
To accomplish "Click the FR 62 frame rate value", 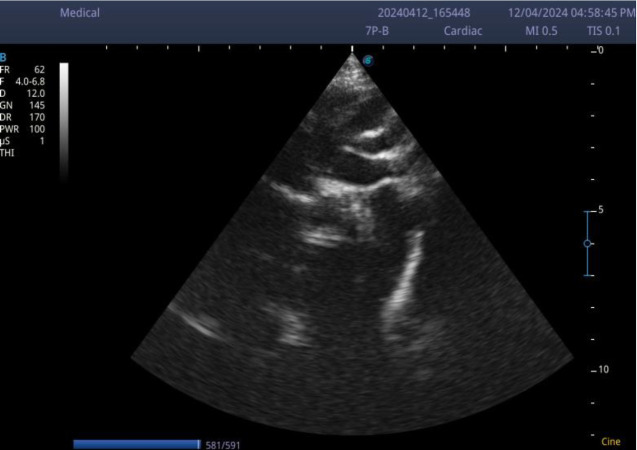I will [x=23, y=70].
